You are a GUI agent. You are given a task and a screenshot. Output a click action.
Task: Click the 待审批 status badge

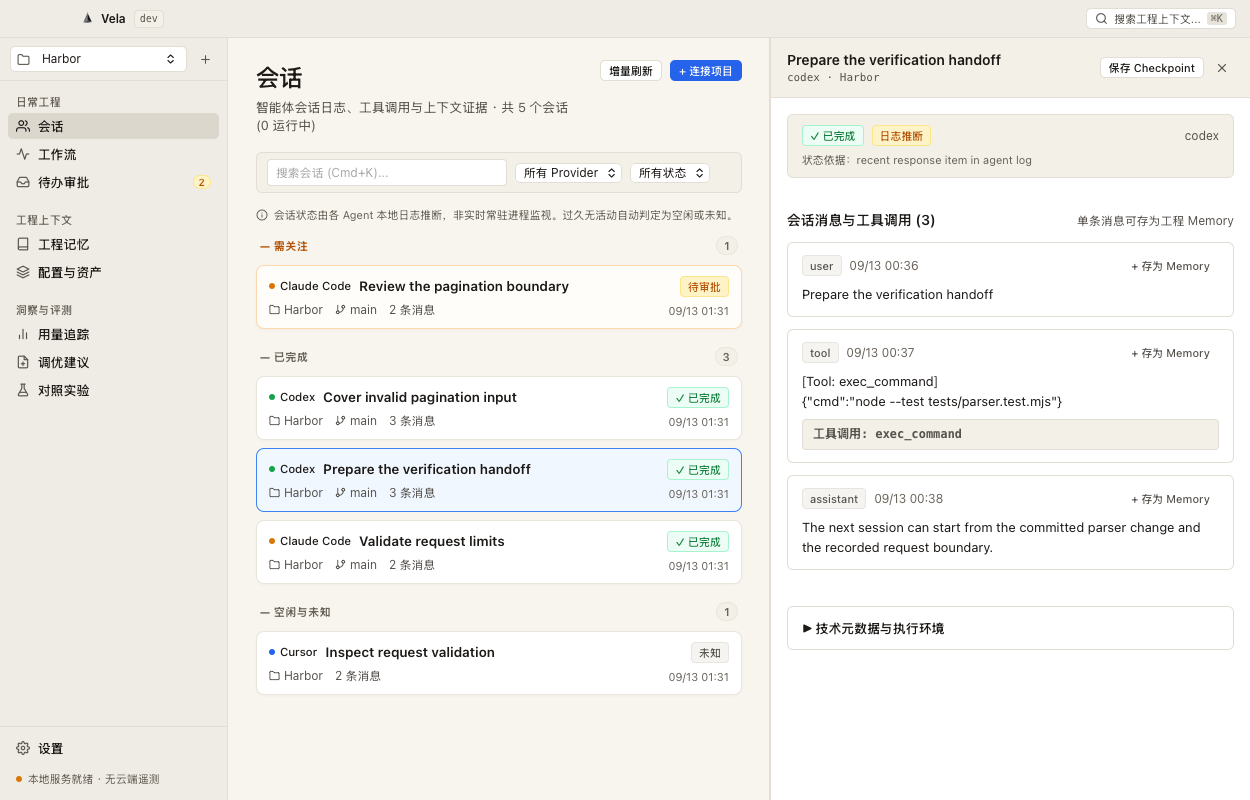pyautogui.click(x=704, y=287)
